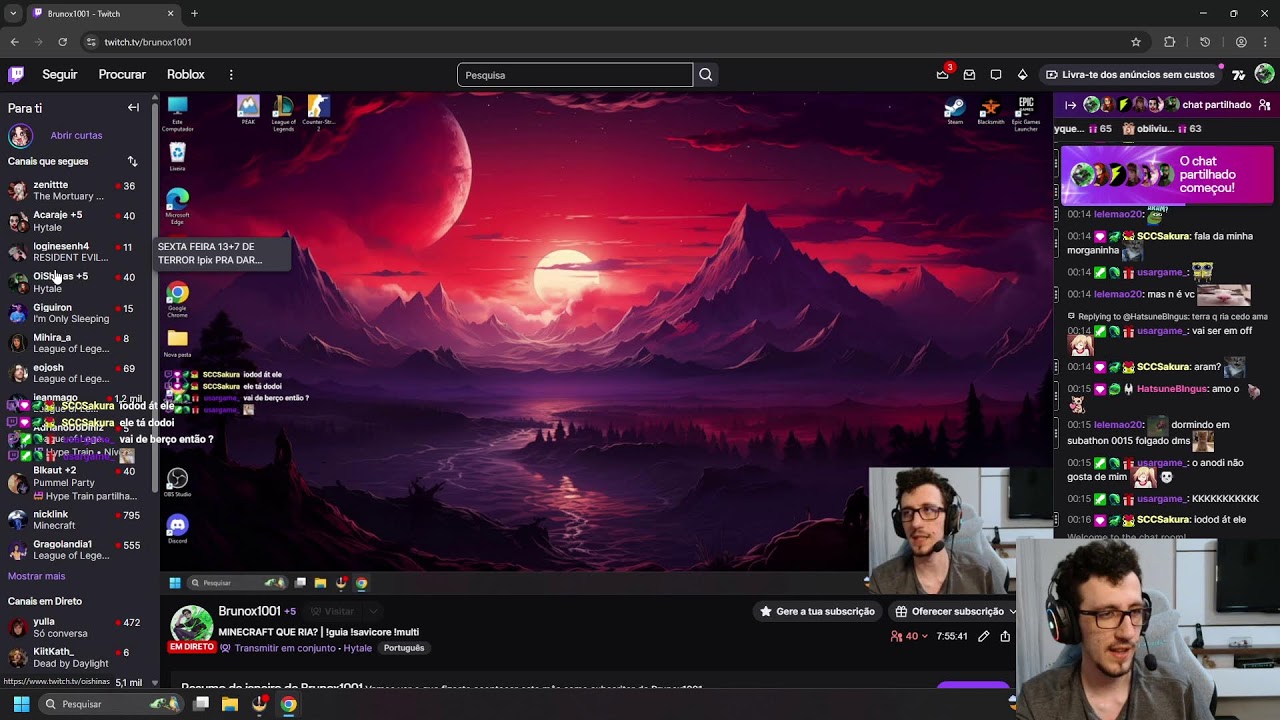Click Livra-te dos anúncios sem custos button
Viewport: 1280px width, 720px height.
(1129, 75)
